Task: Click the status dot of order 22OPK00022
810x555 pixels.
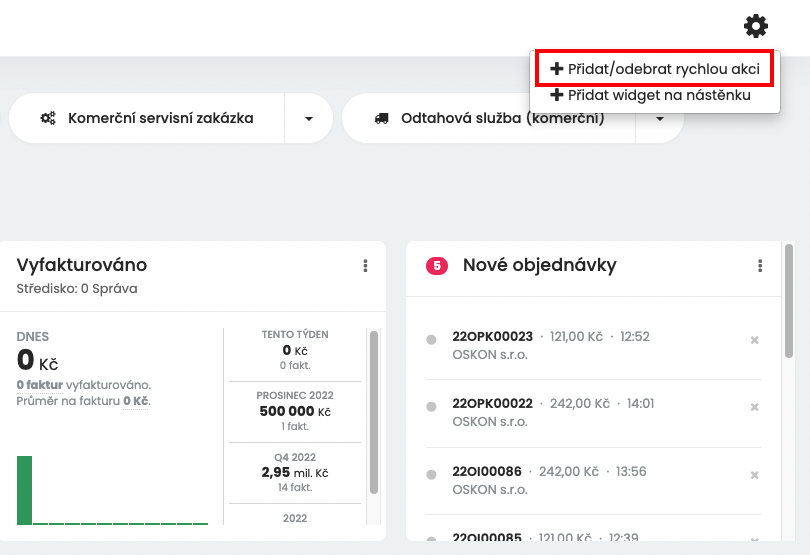Action: 431,407
